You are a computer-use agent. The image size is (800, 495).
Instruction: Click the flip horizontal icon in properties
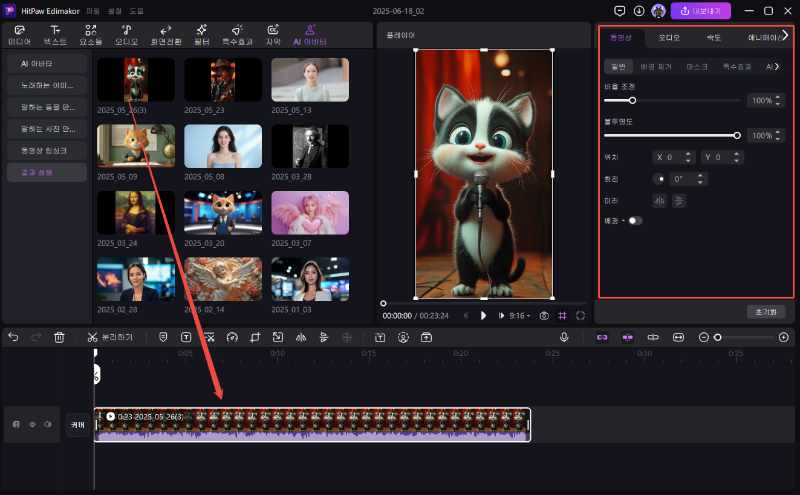tap(659, 200)
